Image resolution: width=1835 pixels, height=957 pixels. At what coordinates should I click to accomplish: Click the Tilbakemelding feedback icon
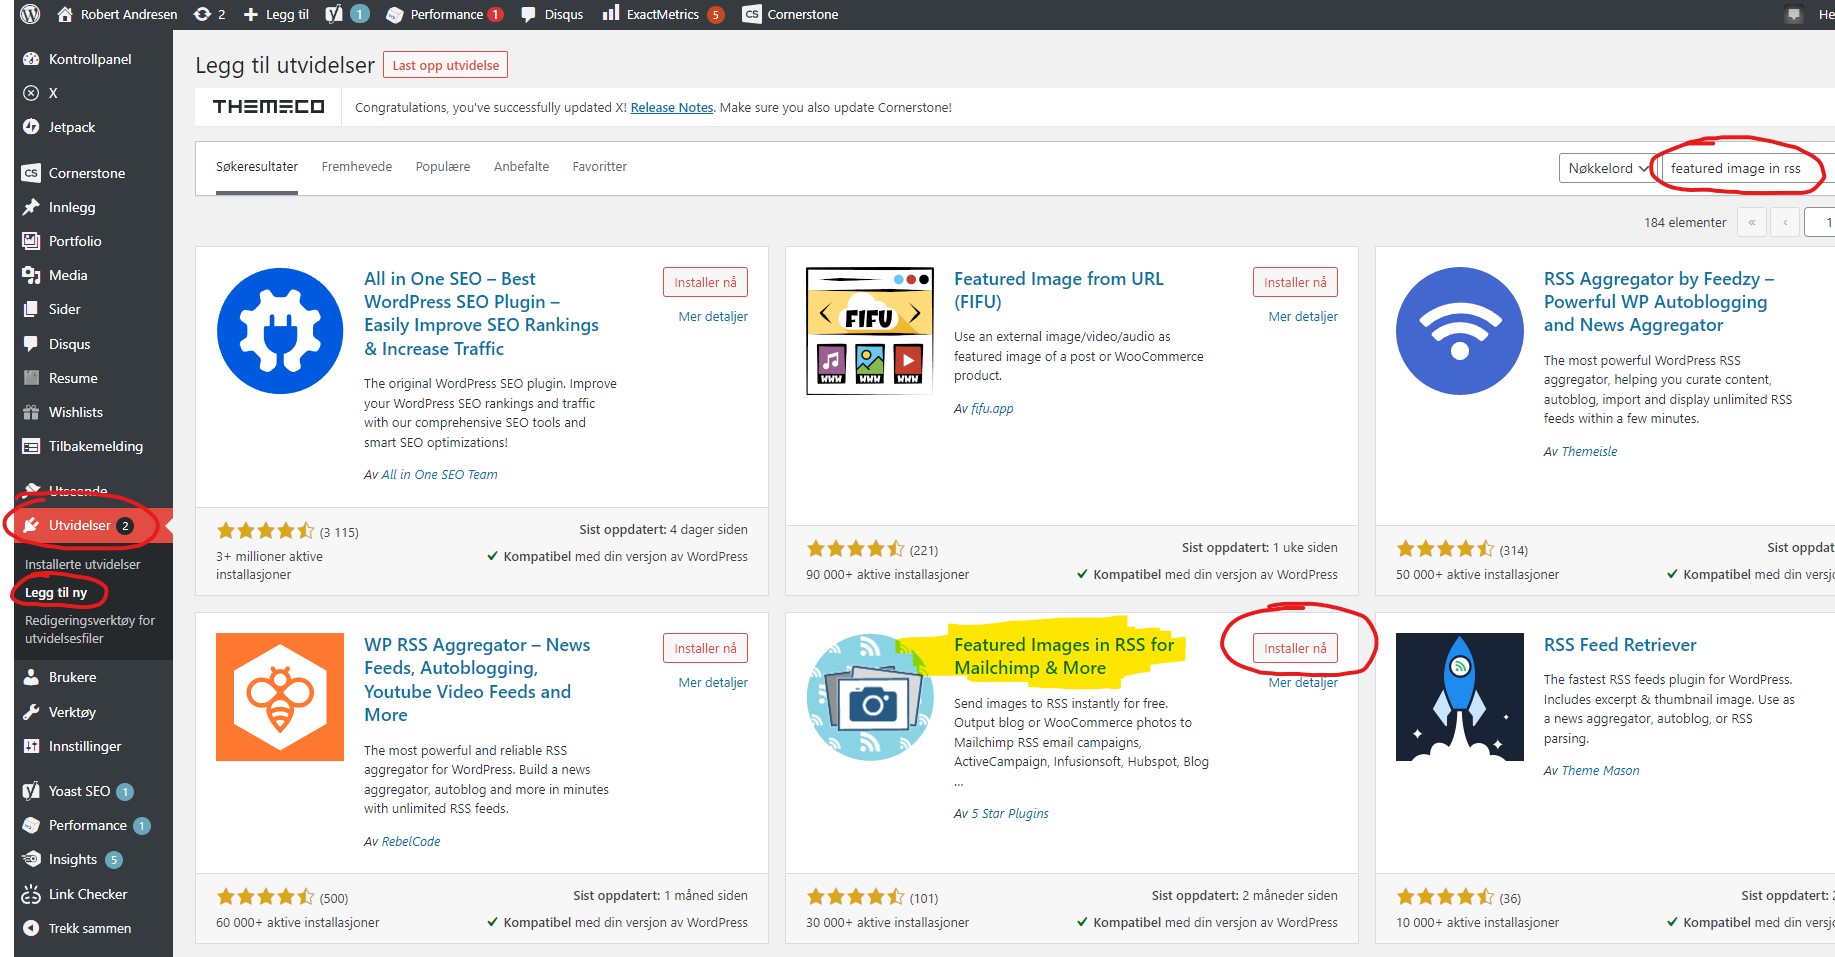pos(31,446)
